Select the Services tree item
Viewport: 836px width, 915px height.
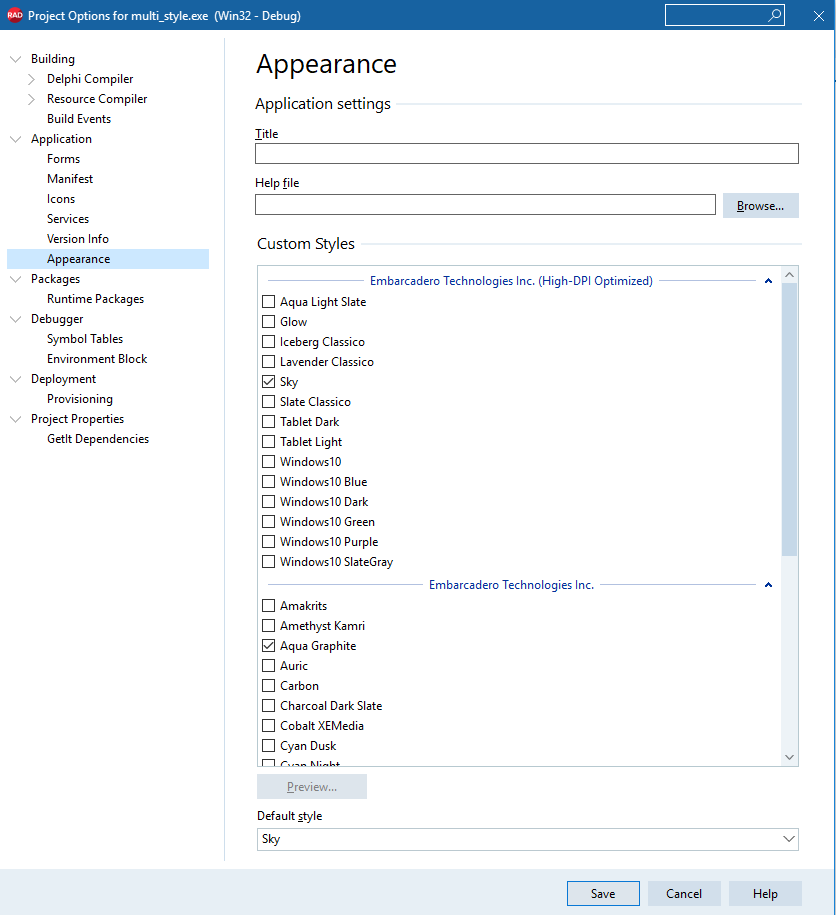tap(68, 219)
